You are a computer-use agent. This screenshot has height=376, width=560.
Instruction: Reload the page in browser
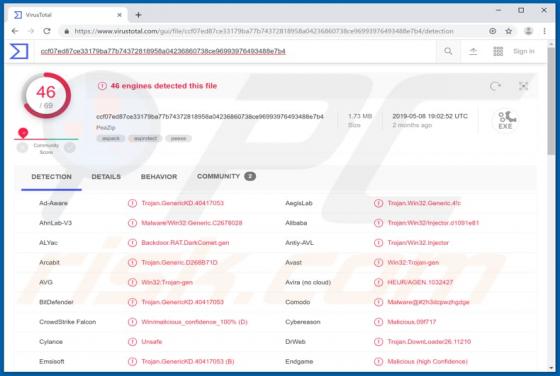[47, 31]
